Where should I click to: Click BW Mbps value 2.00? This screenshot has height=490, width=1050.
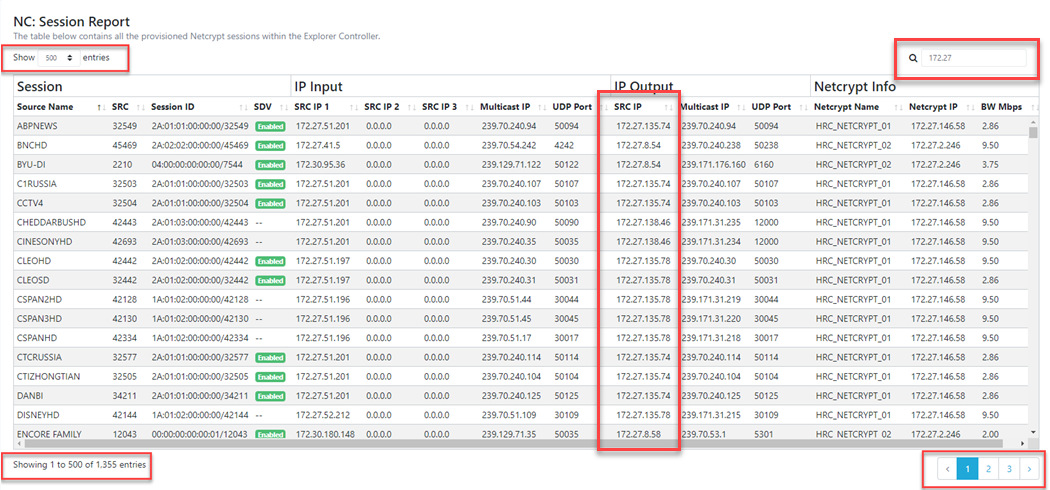click(x=990, y=434)
